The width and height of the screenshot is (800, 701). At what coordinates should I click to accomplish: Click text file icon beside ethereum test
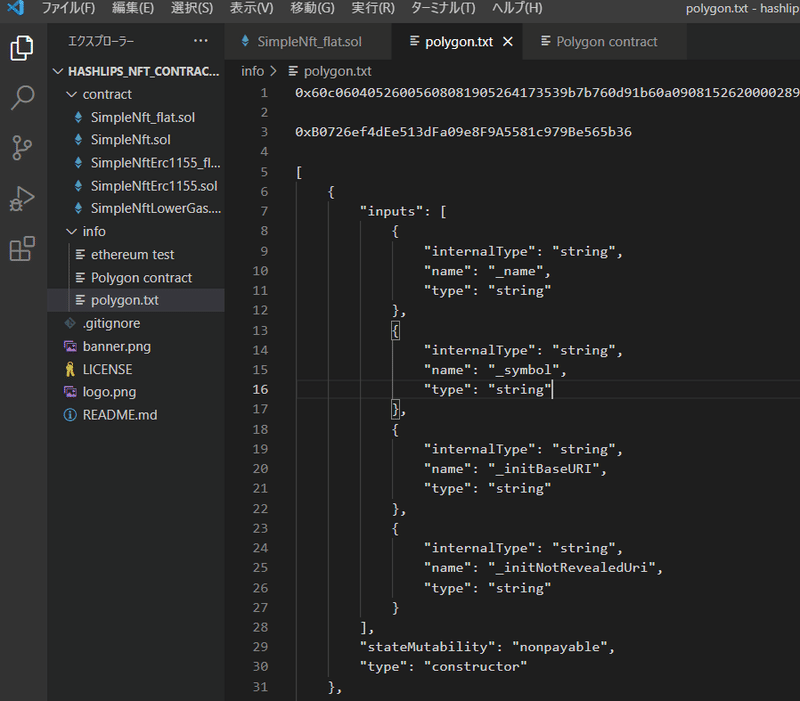tap(80, 254)
